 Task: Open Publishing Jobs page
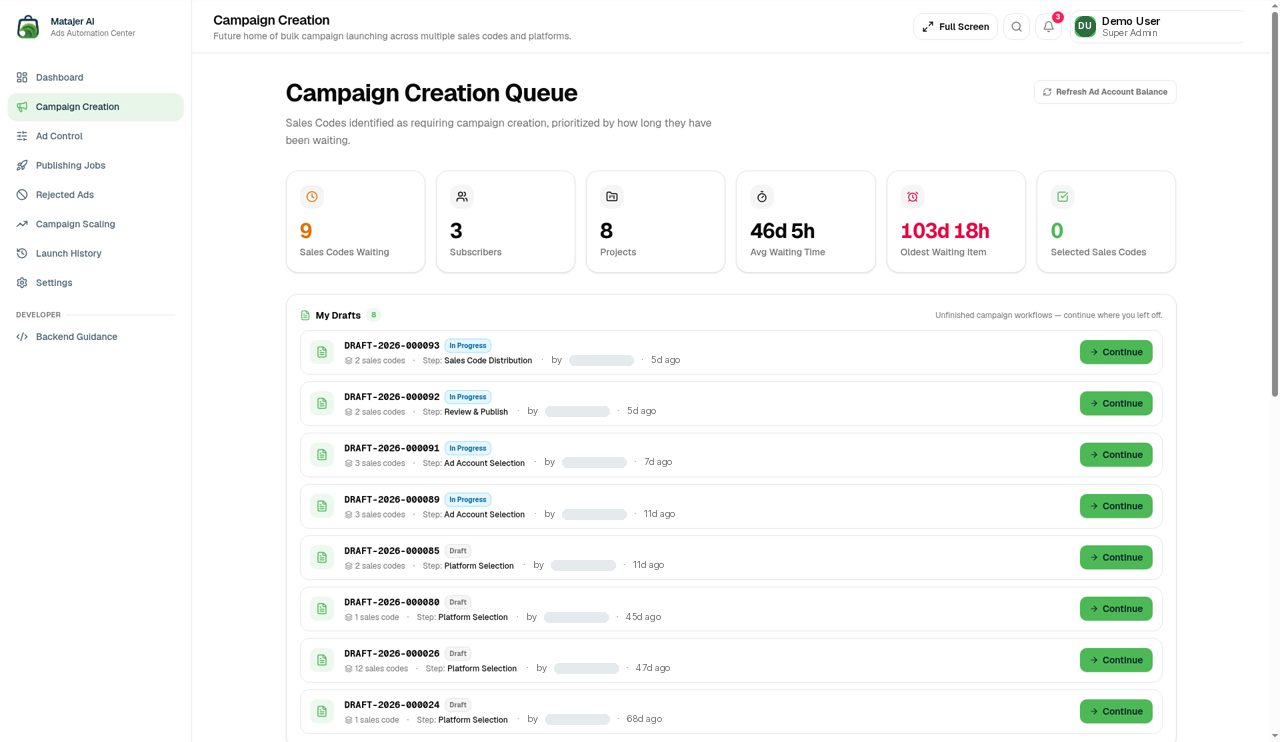95,165
